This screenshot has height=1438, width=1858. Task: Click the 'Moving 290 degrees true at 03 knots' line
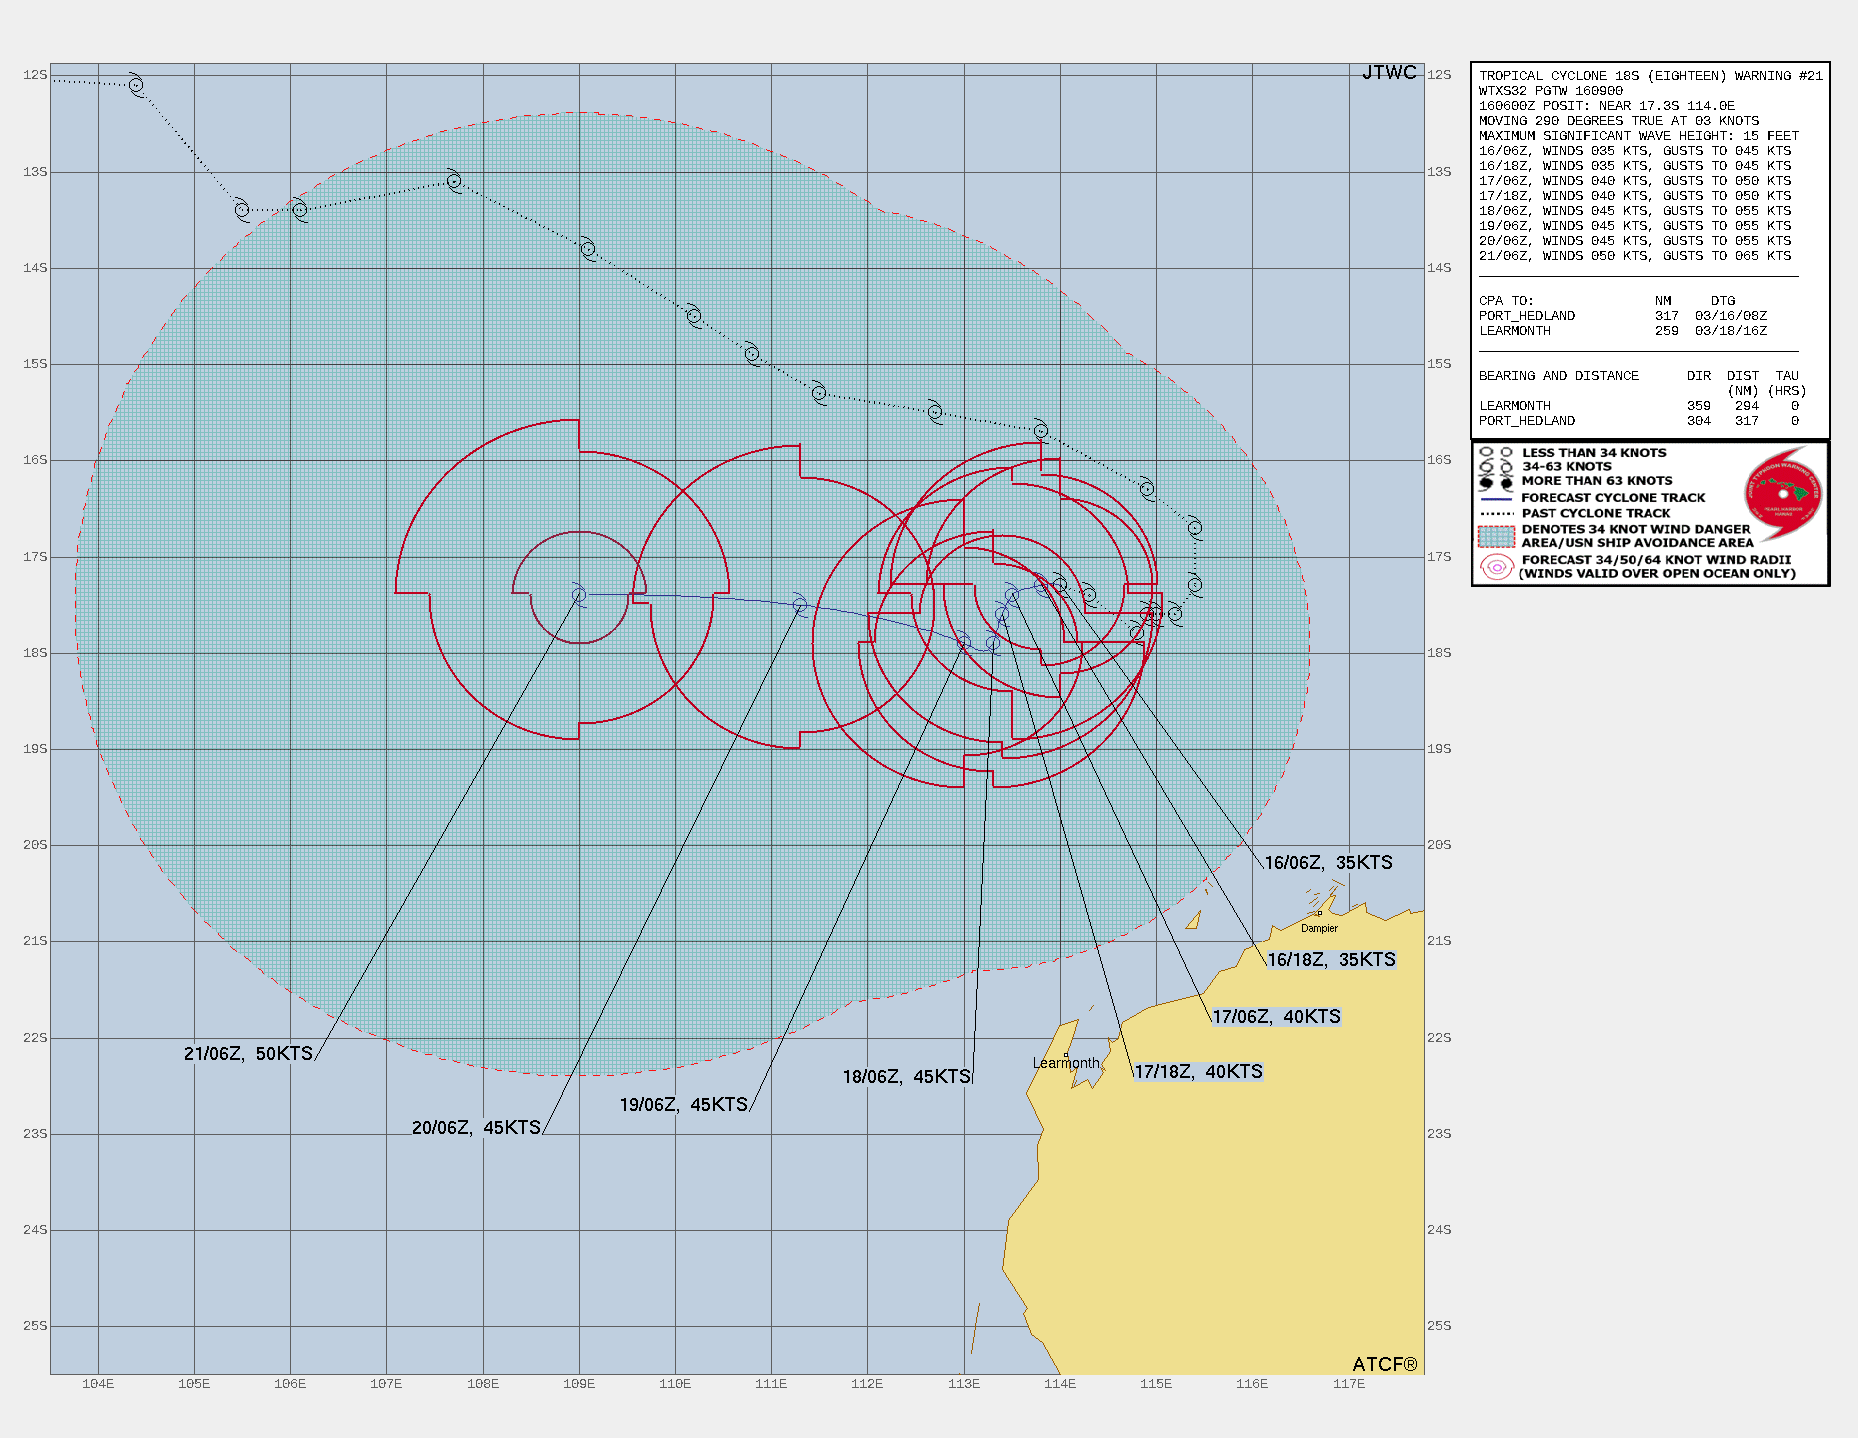point(1619,121)
